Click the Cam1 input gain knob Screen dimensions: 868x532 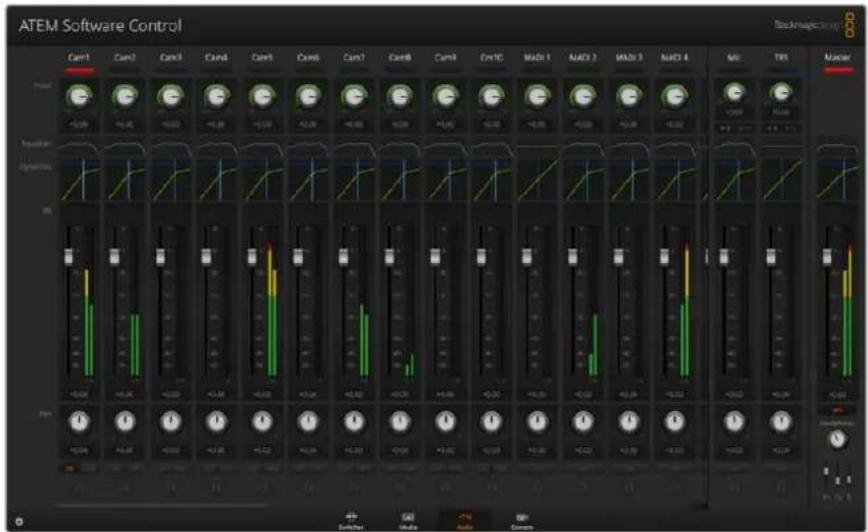pyautogui.click(x=79, y=96)
